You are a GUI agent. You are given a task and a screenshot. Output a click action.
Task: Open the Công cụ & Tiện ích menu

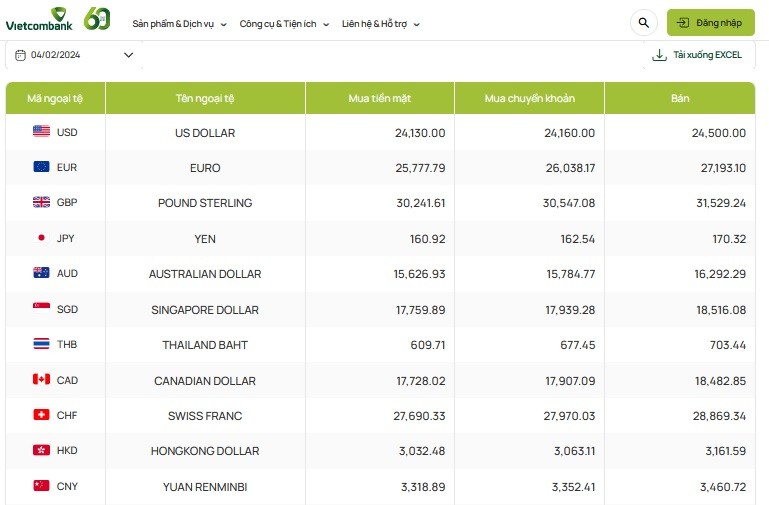tap(284, 23)
